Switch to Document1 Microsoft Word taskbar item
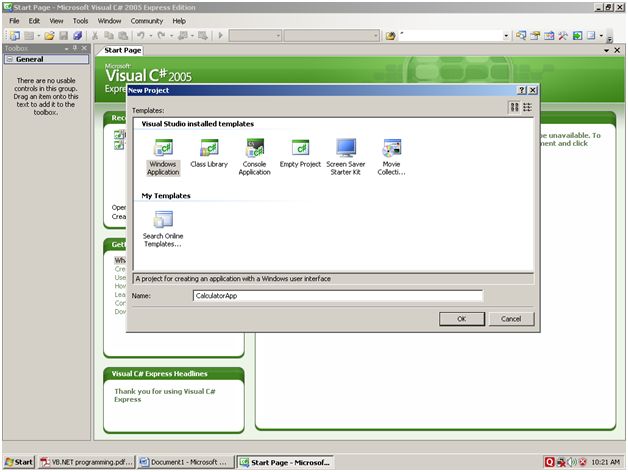Viewport: 628px width, 472px height. 185,462
